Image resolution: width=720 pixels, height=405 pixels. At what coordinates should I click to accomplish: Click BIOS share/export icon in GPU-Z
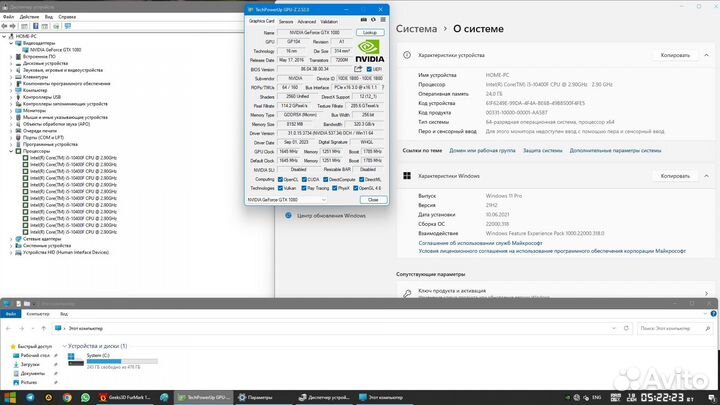[x=358, y=69]
